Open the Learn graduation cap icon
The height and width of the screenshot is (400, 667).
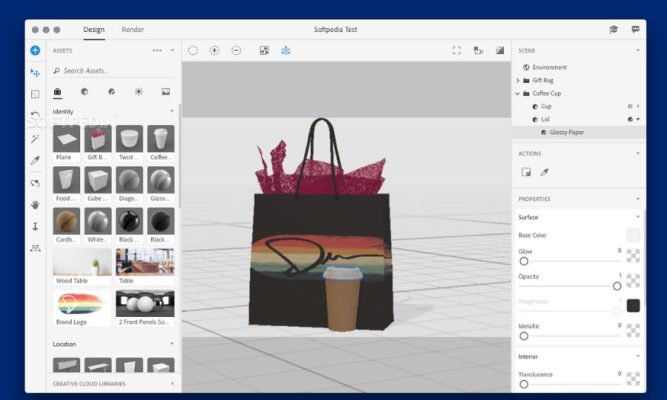tap(613, 30)
